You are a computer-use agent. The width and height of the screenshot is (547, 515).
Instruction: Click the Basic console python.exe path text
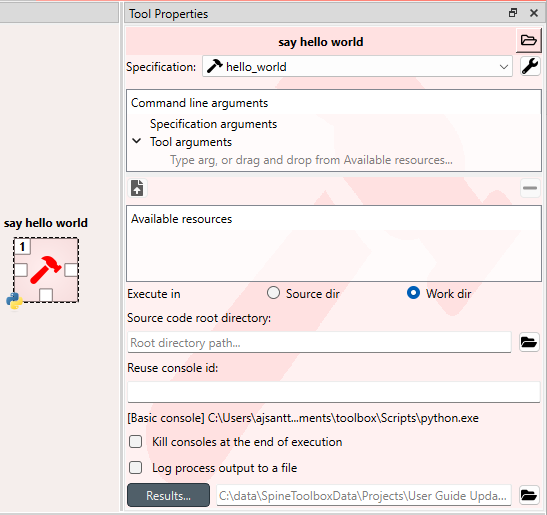[303, 418]
